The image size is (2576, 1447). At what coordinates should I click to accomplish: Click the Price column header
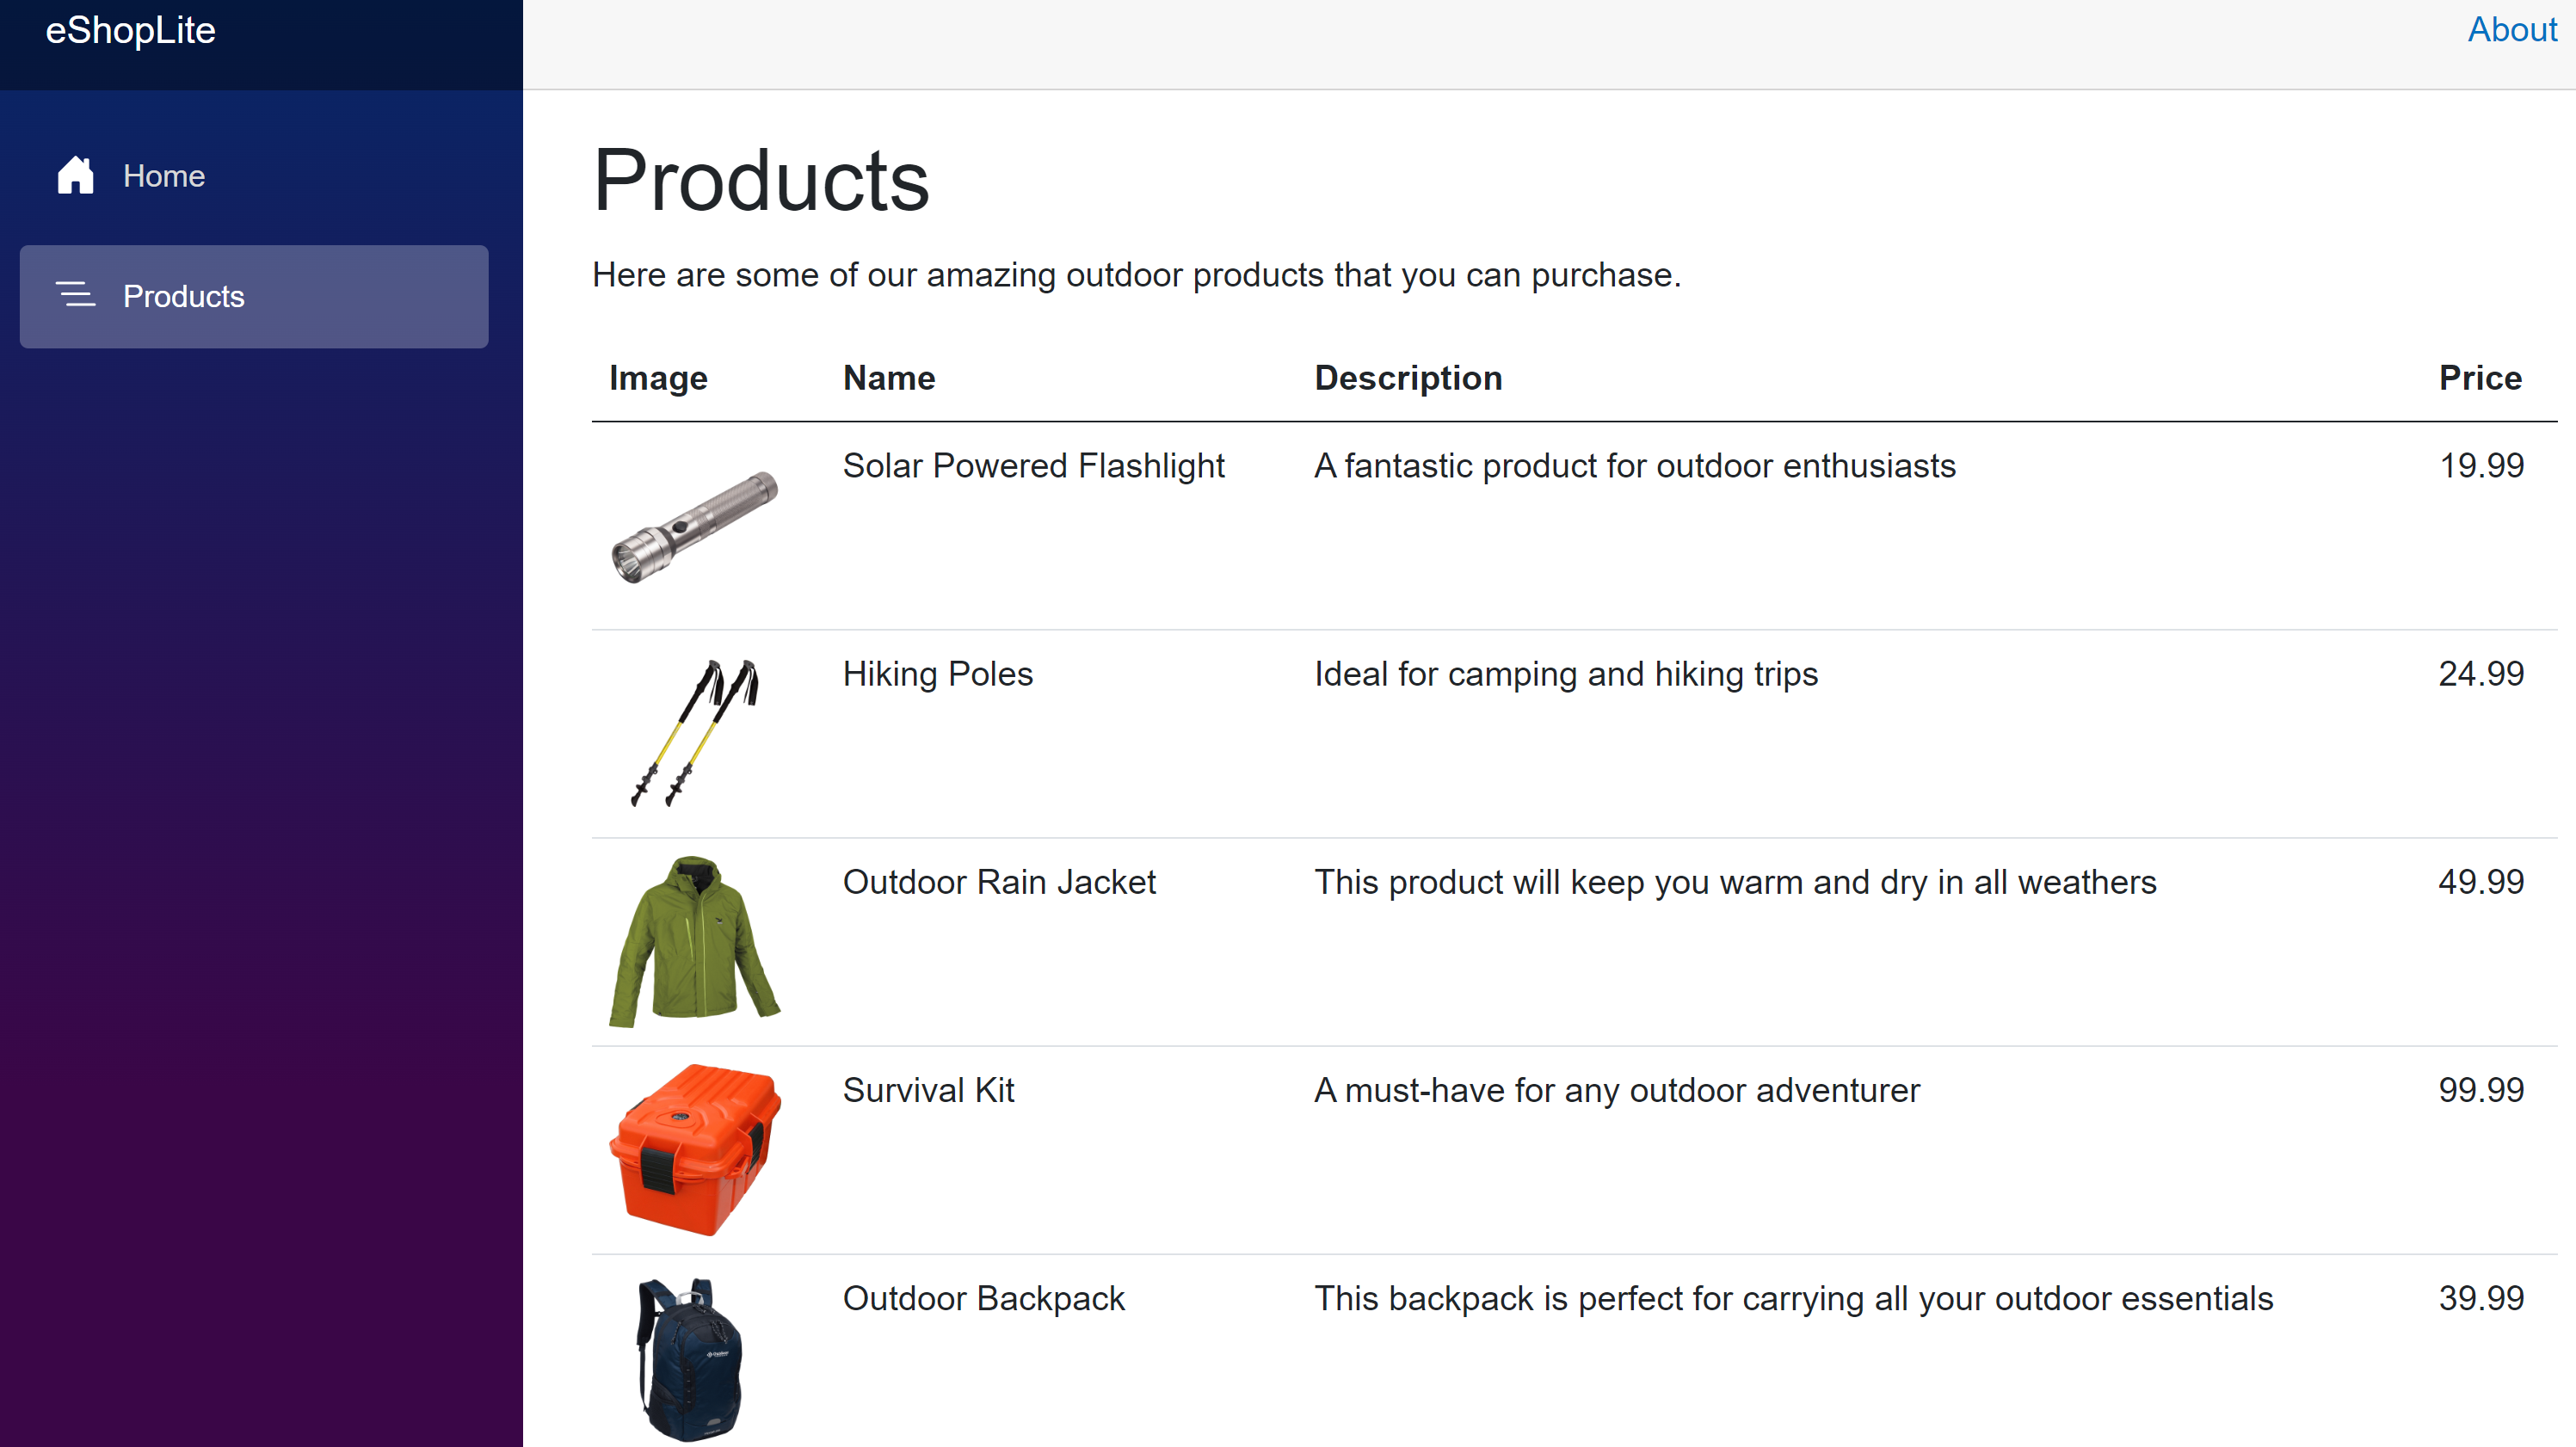tap(2480, 377)
